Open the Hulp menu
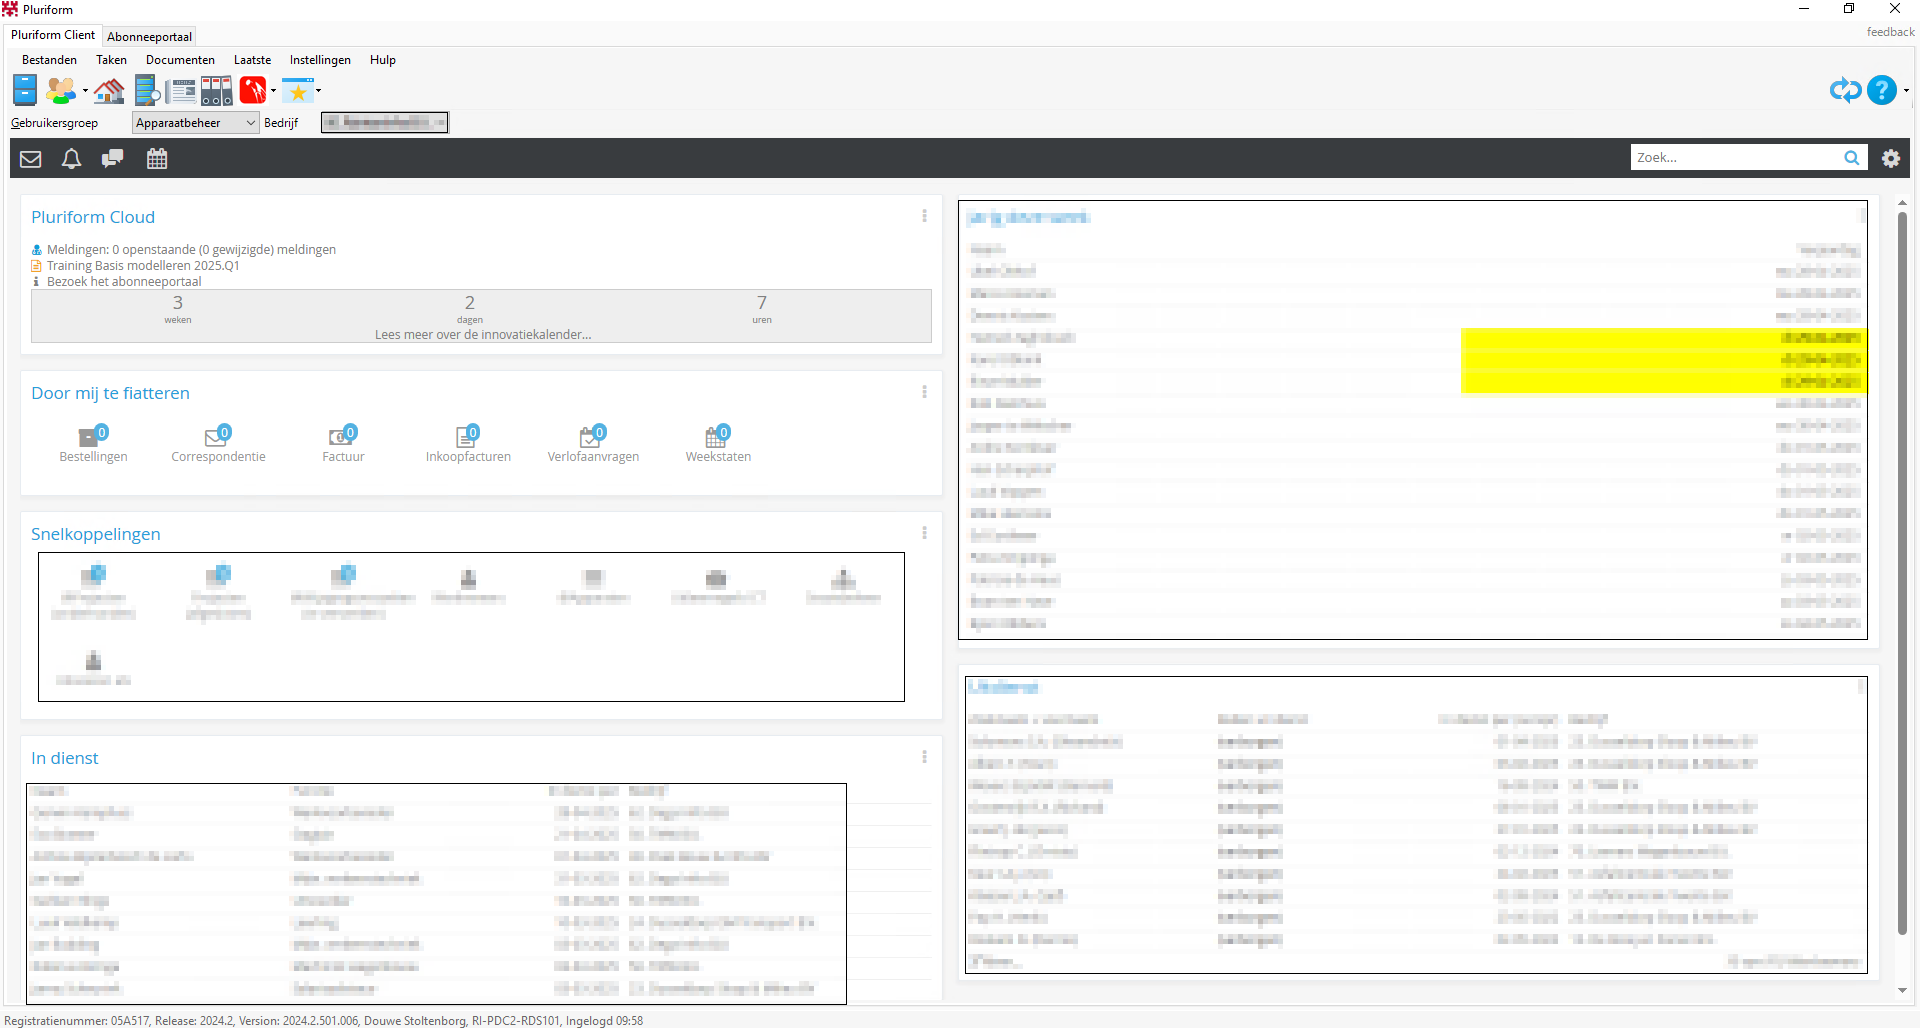 pos(383,60)
